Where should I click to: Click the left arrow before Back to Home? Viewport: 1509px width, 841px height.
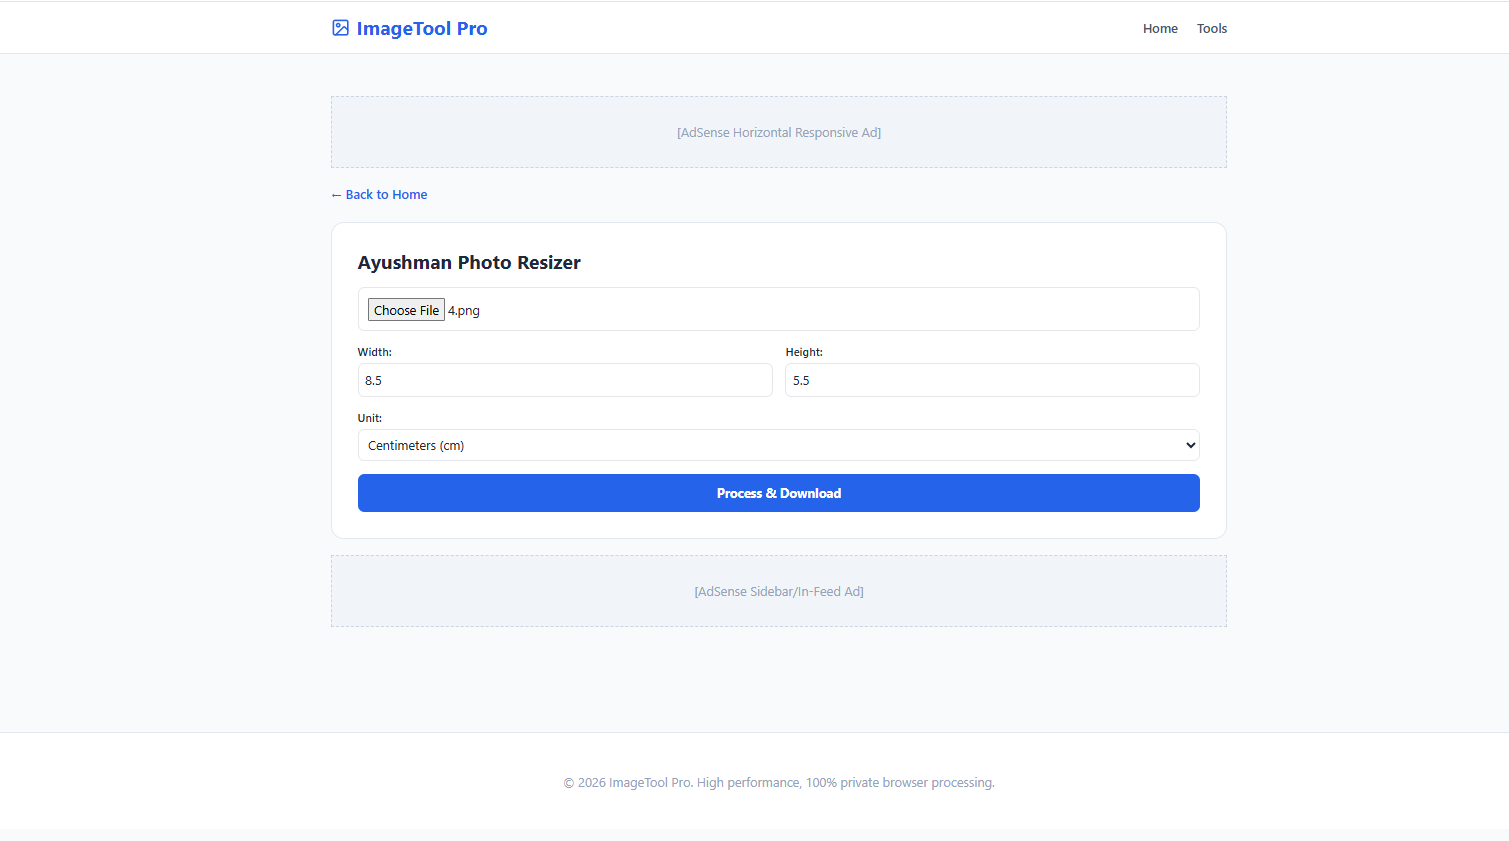click(x=336, y=195)
